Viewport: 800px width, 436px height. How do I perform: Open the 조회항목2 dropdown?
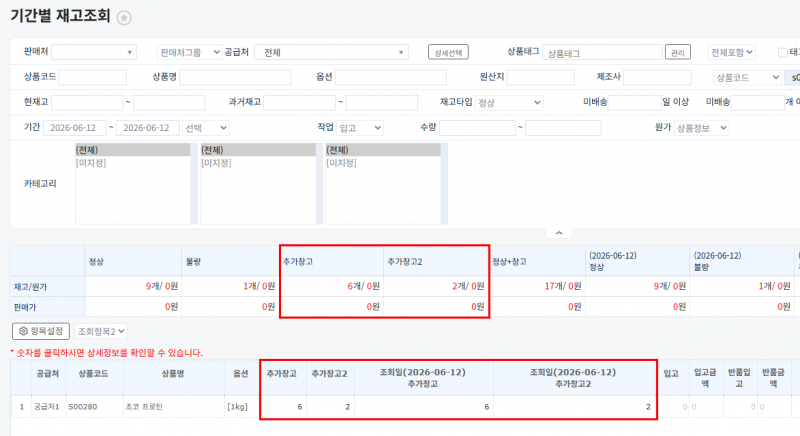[x=101, y=331]
